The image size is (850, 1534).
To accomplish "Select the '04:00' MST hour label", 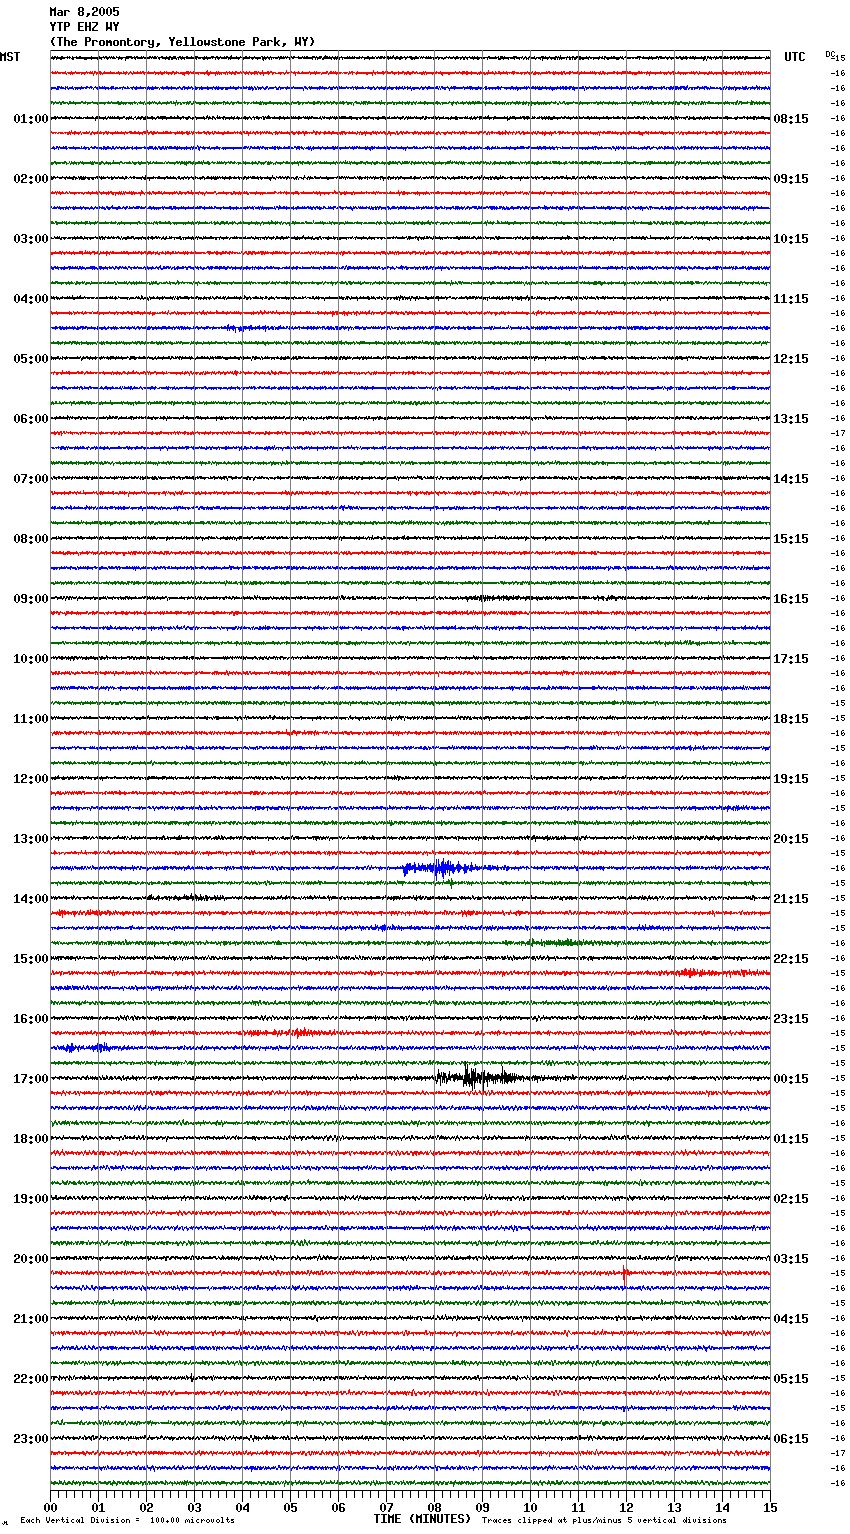I will [x=31, y=299].
